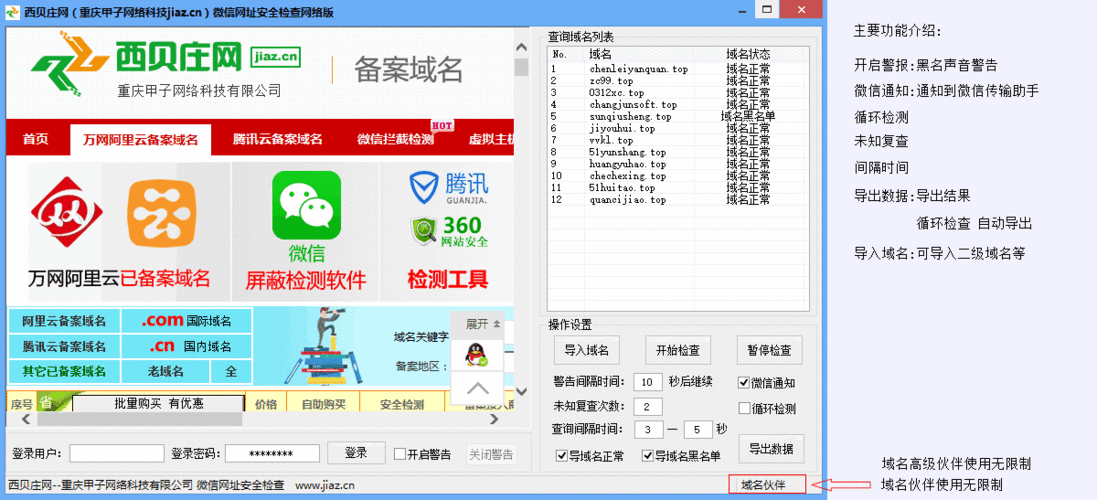Viewport: 1097px width, 500px height.
Task: Click the 导入域名 button
Action: [586, 350]
